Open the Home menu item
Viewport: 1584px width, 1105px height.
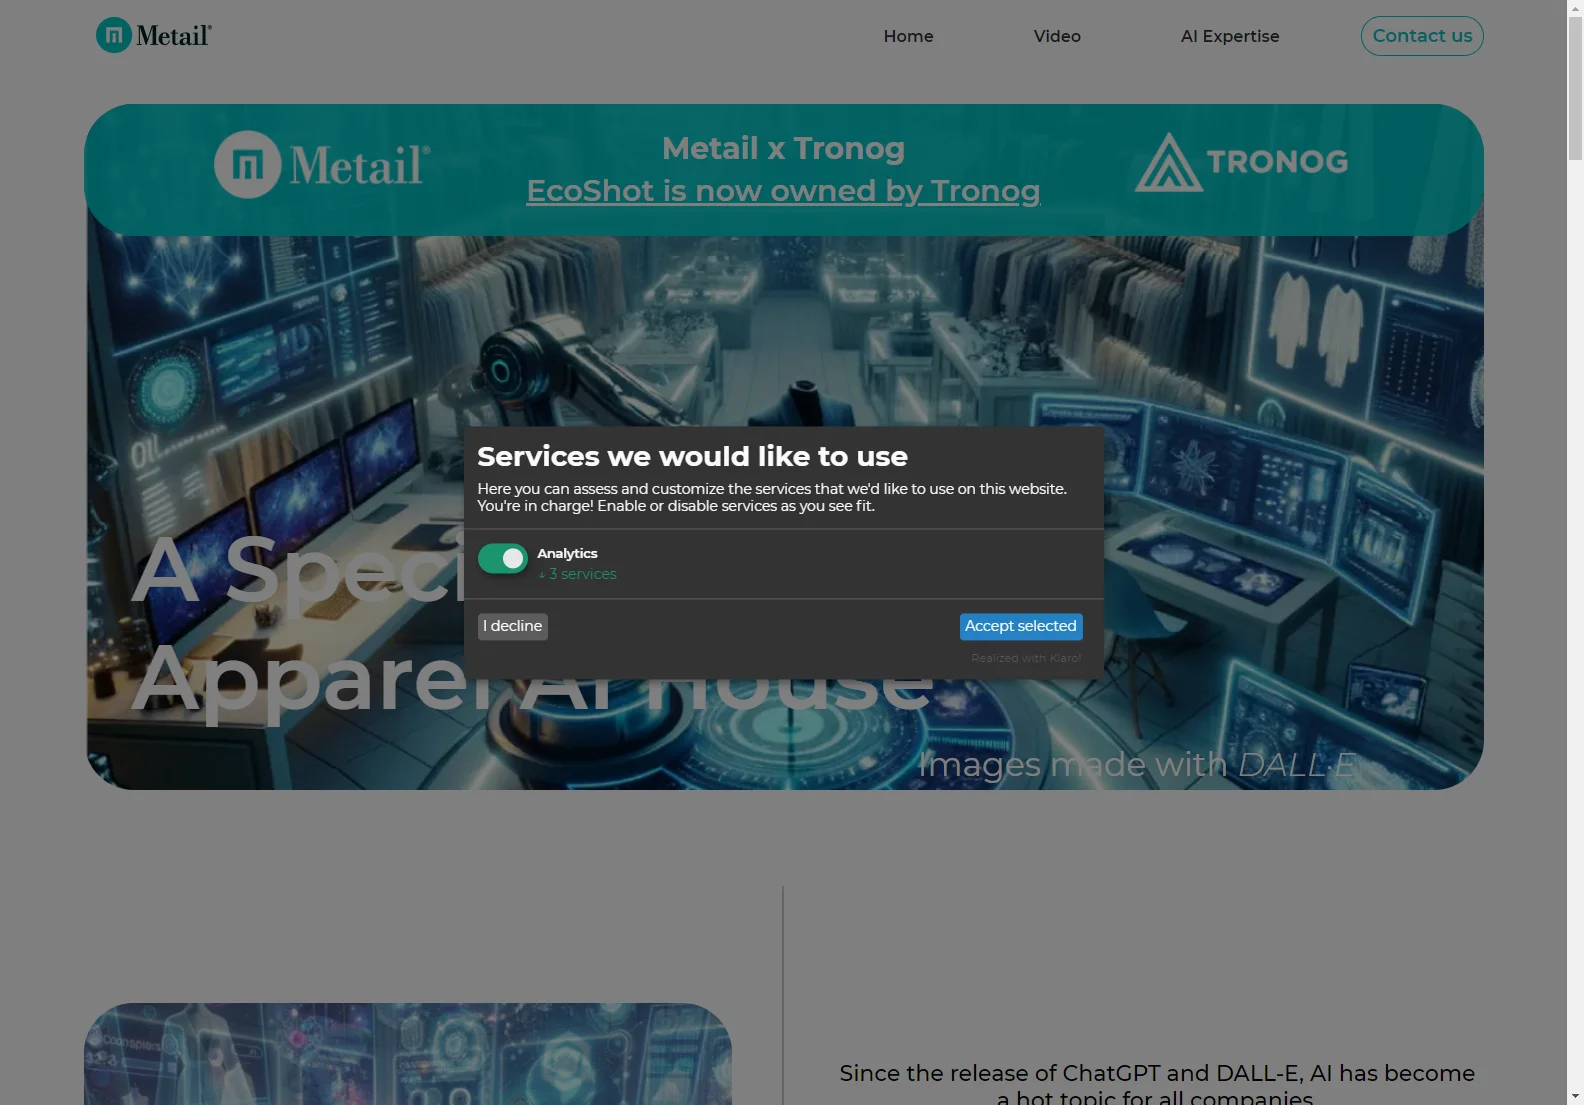[908, 36]
